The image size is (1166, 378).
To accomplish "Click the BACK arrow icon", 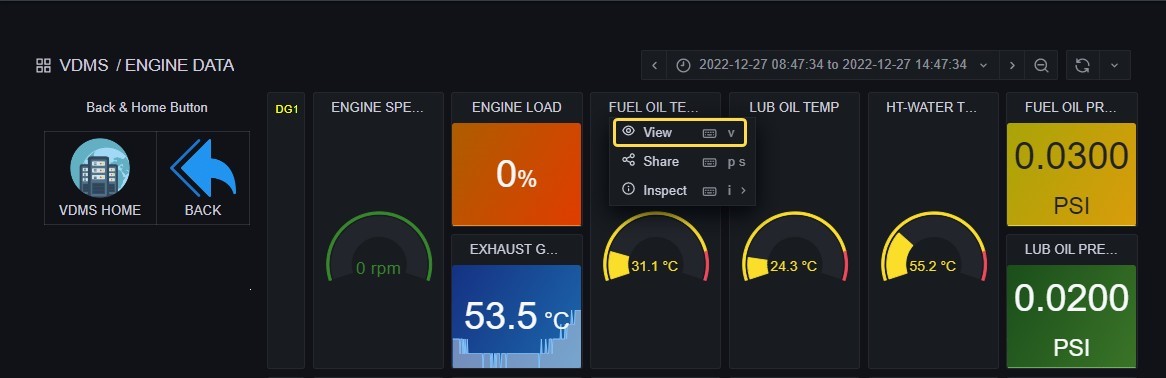I will tap(203, 167).
